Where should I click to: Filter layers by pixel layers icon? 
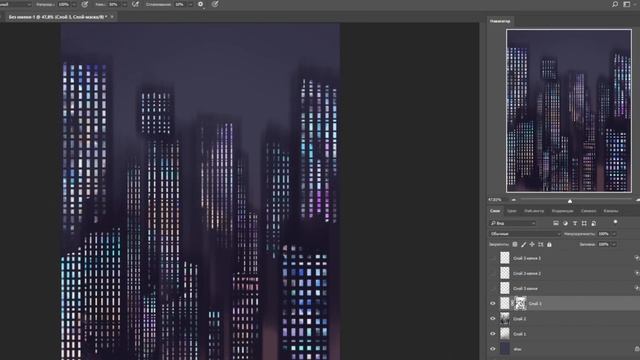tap(556, 223)
